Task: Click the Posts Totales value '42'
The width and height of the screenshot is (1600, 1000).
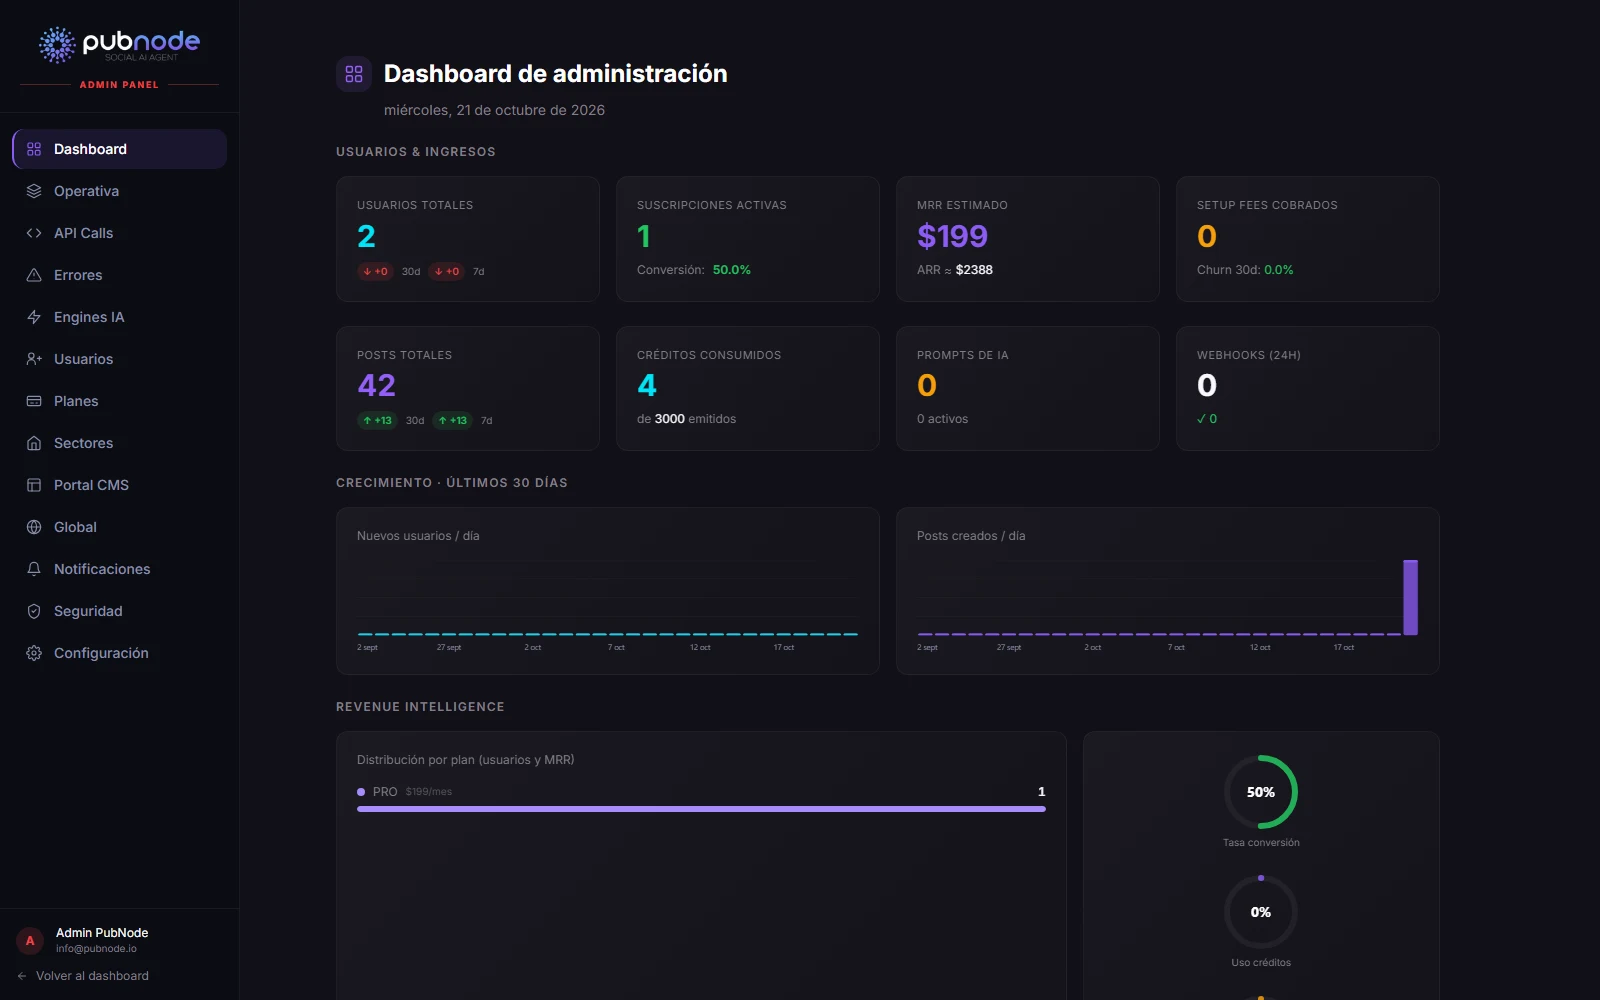Action: click(x=376, y=385)
